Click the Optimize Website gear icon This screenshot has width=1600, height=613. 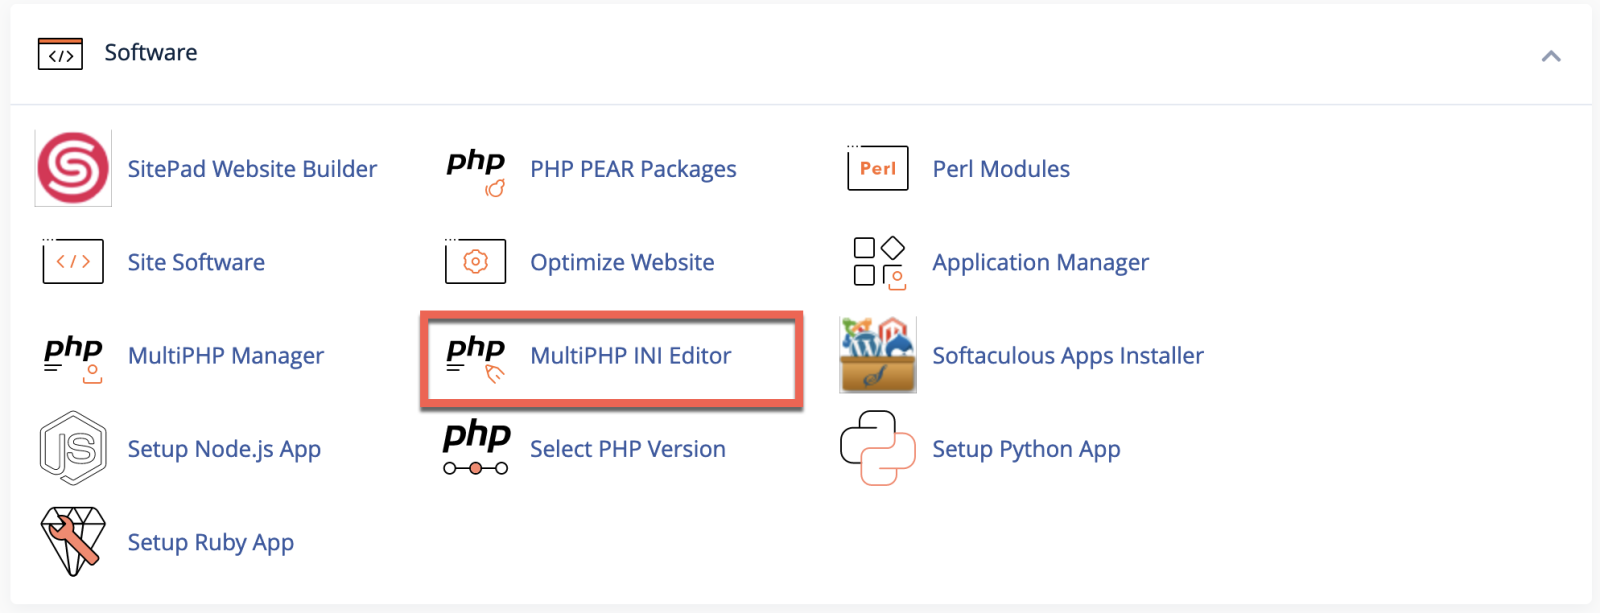(475, 262)
